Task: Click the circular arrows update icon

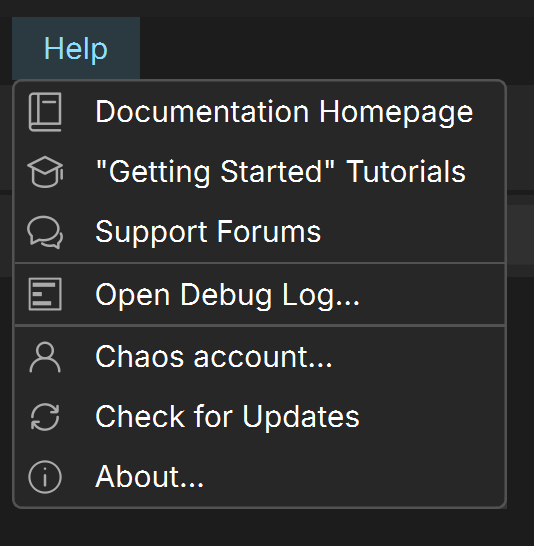Action: (45, 417)
